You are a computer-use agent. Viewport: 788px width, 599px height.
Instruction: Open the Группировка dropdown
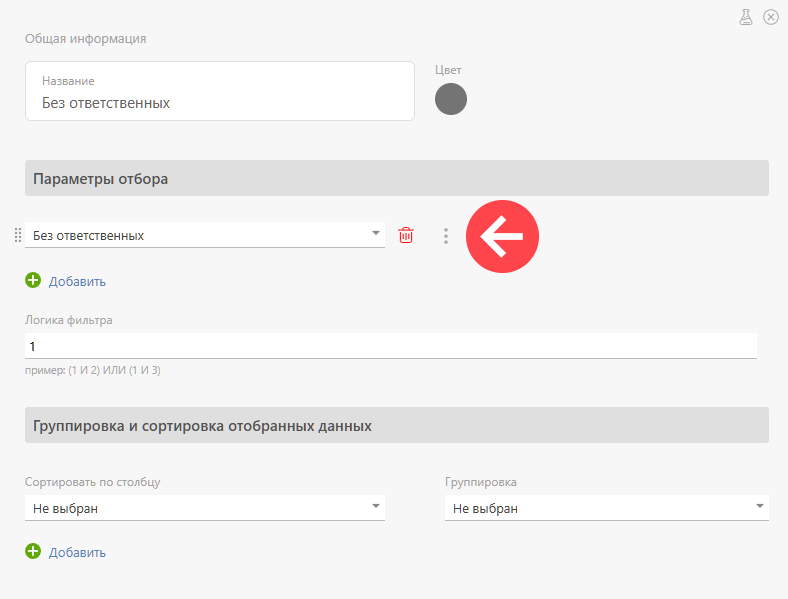pos(607,508)
